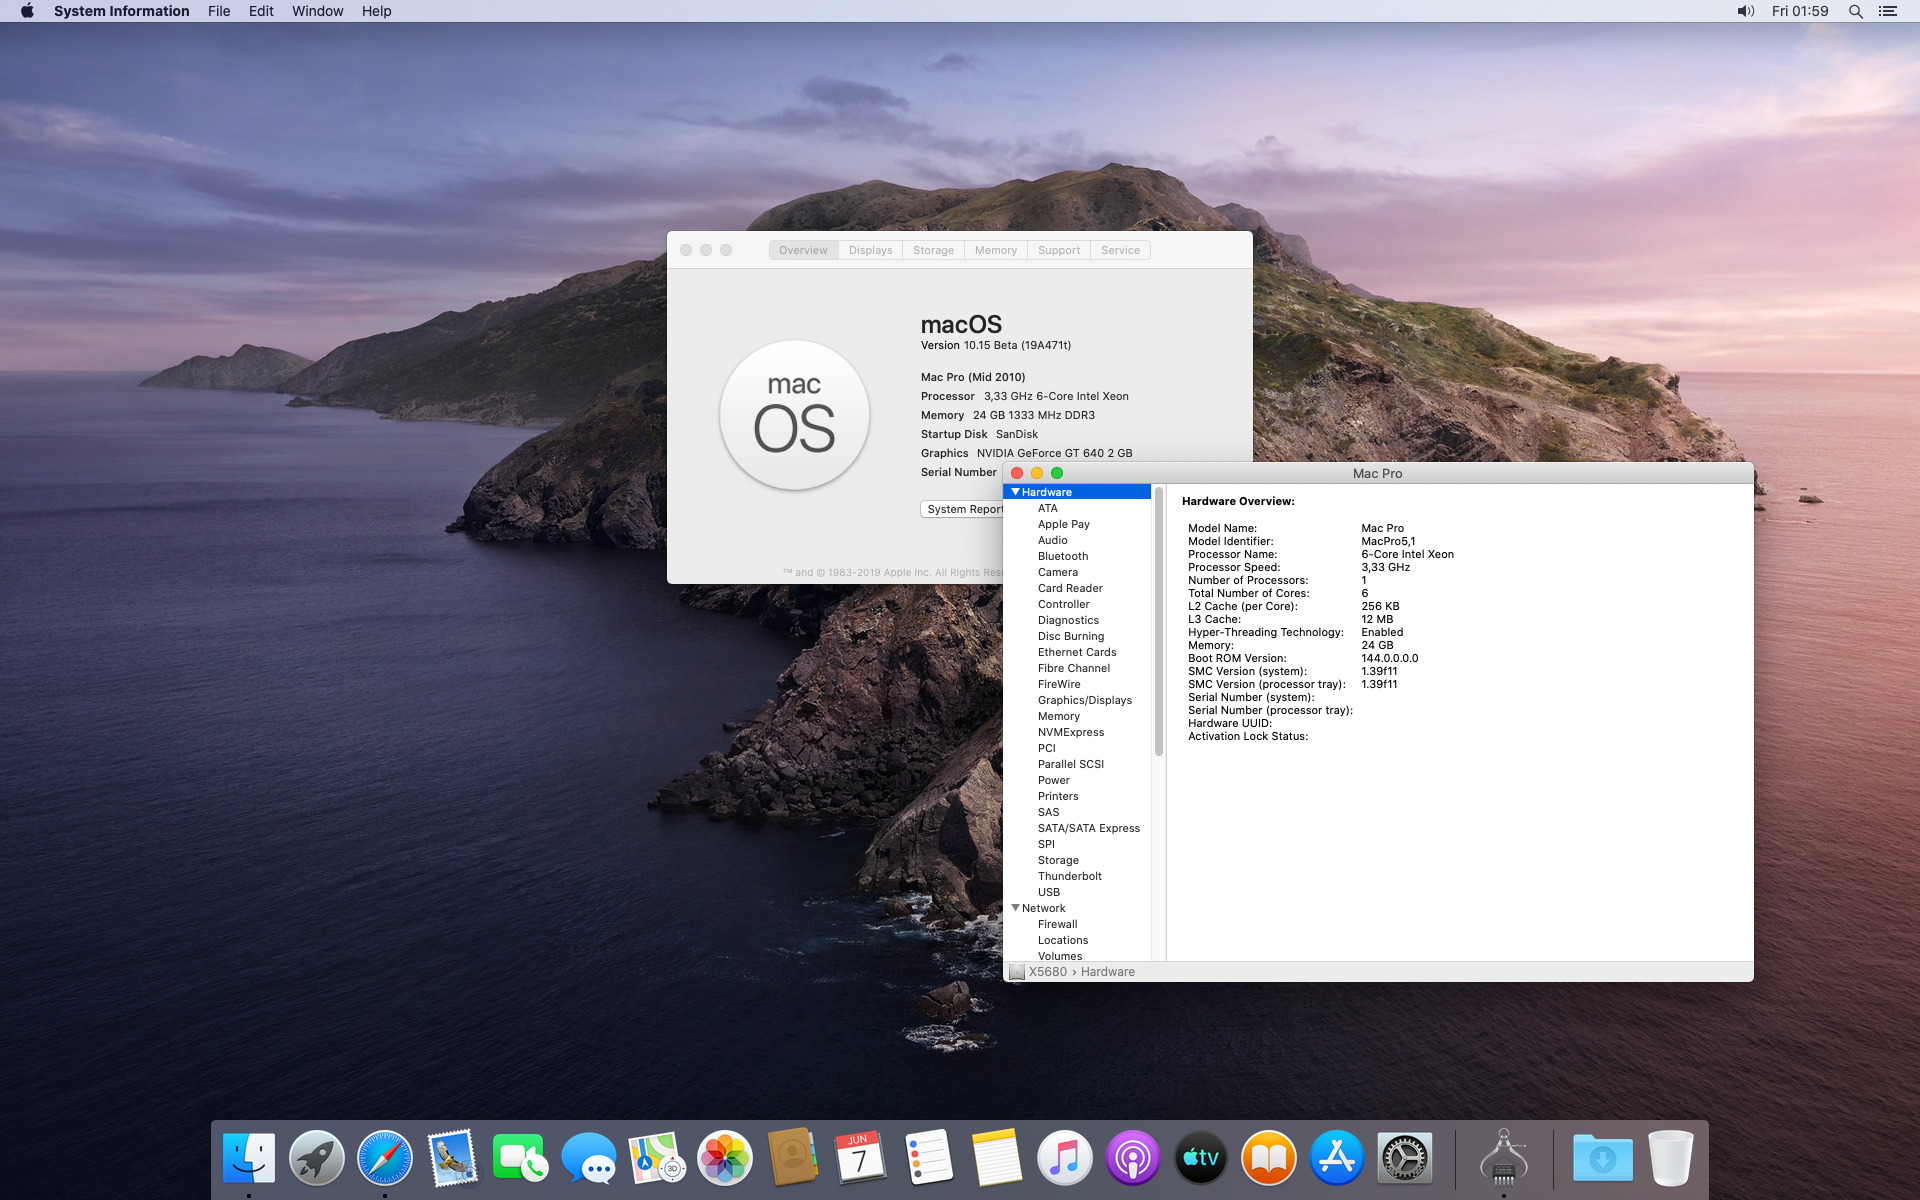Open the Podcasts app in dock
Screen dimensions: 1920x1200
coord(1132,1158)
